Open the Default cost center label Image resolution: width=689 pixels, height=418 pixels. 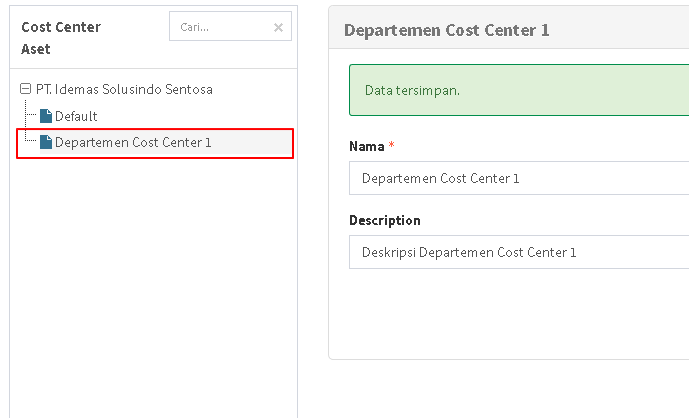coord(76,116)
